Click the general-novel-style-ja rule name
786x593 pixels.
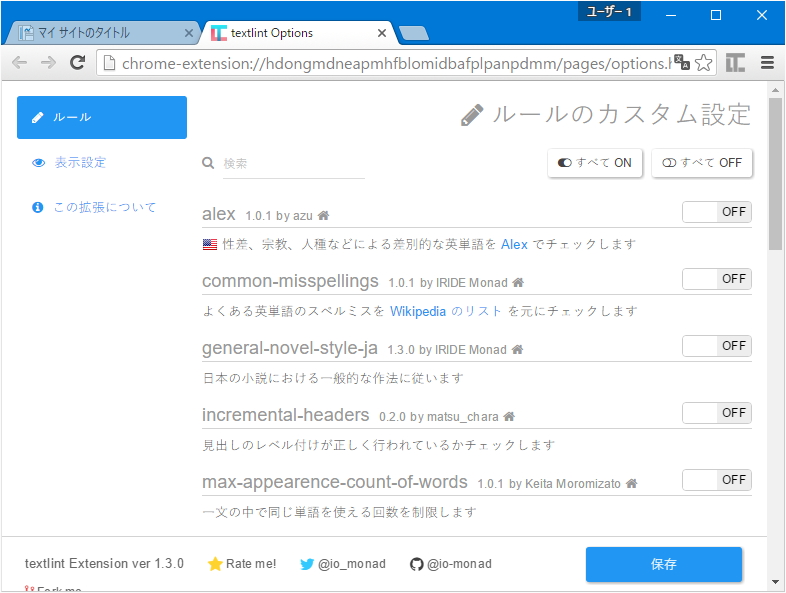coord(290,348)
